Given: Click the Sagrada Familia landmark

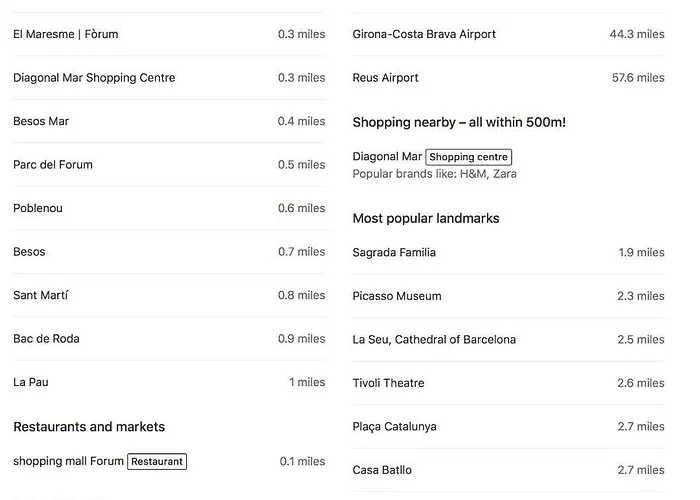Looking at the screenshot, I should tap(508, 253).
